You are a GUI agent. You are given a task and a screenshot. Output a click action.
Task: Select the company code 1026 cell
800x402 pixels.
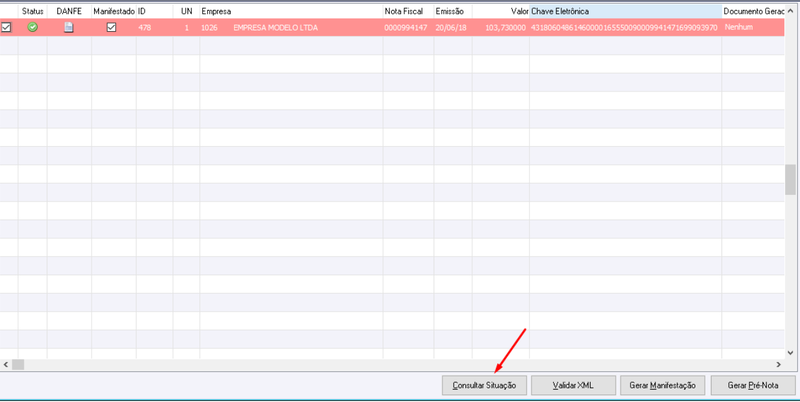click(209, 28)
